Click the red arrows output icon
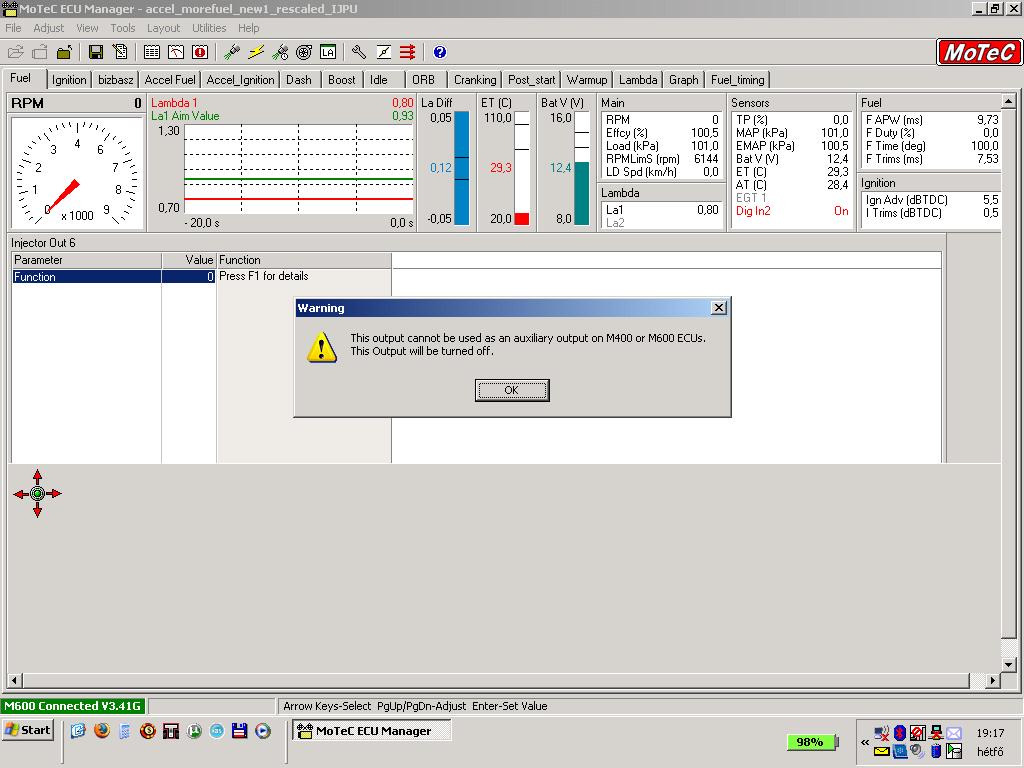This screenshot has height=768, width=1024. (x=408, y=52)
